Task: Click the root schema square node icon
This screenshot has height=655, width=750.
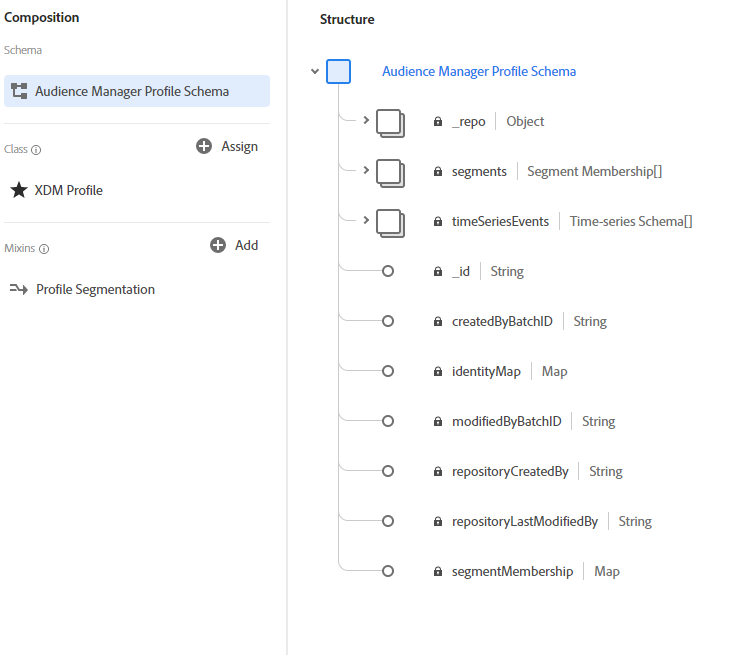Action: [338, 72]
